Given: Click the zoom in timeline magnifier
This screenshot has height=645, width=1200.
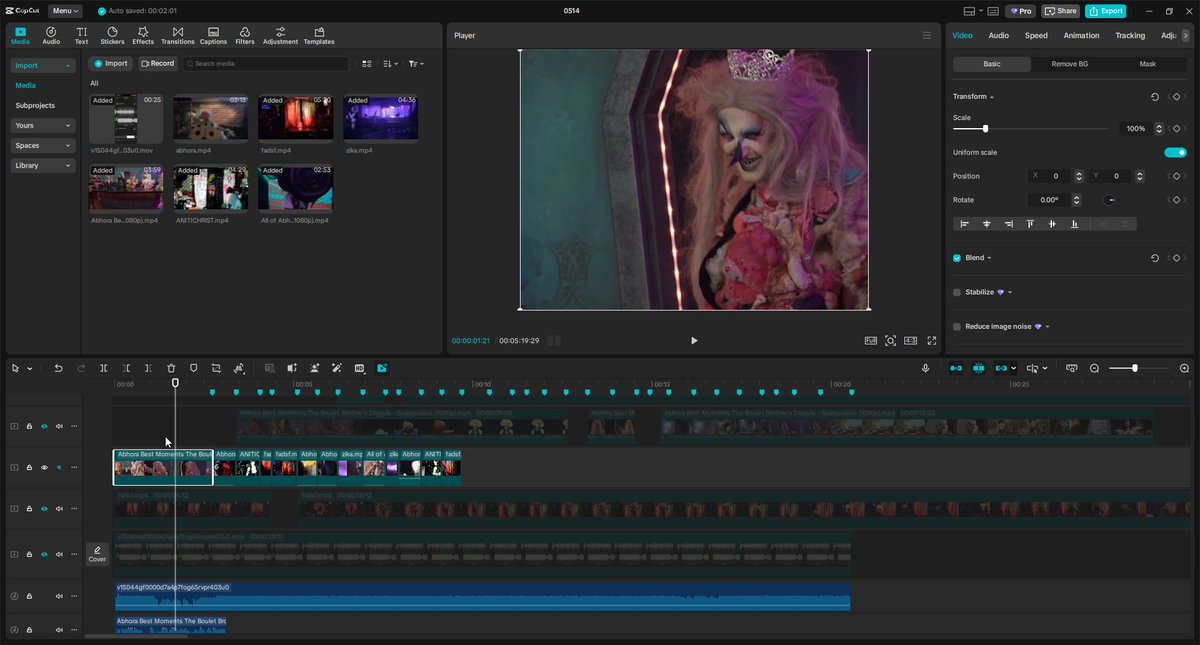Looking at the screenshot, I should pos(1185,368).
